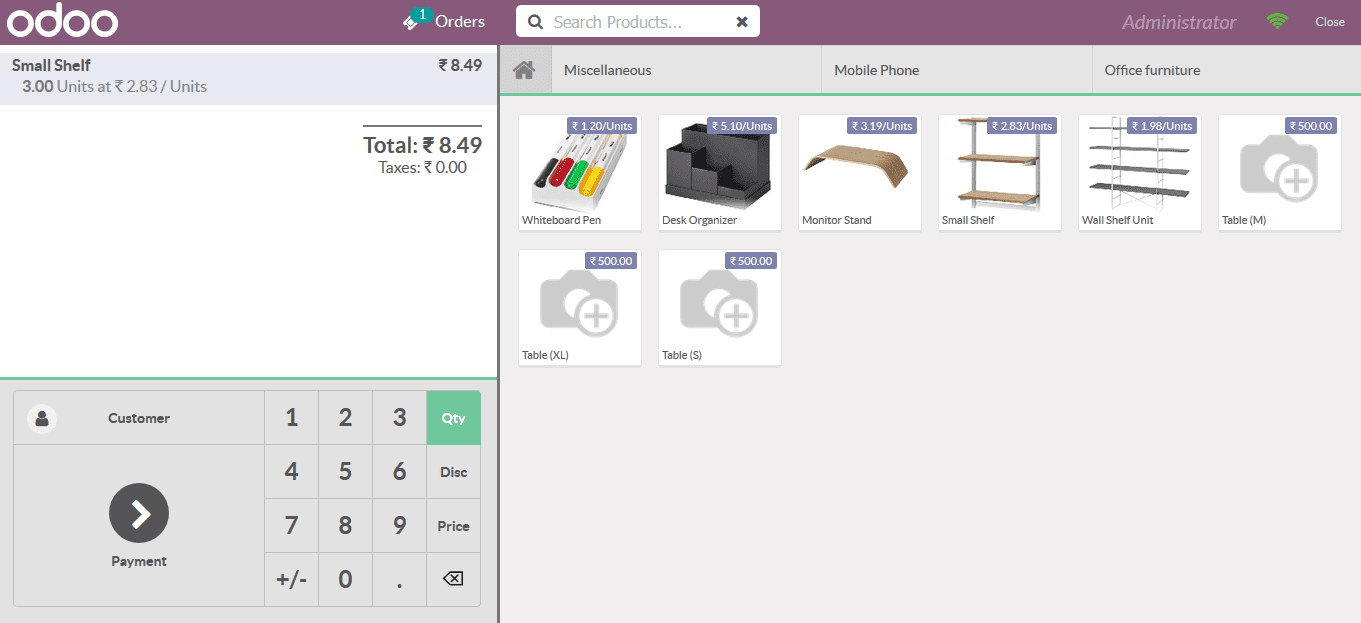
Task: Click the Whiteboard Pen product thumbnail
Action: click(579, 172)
